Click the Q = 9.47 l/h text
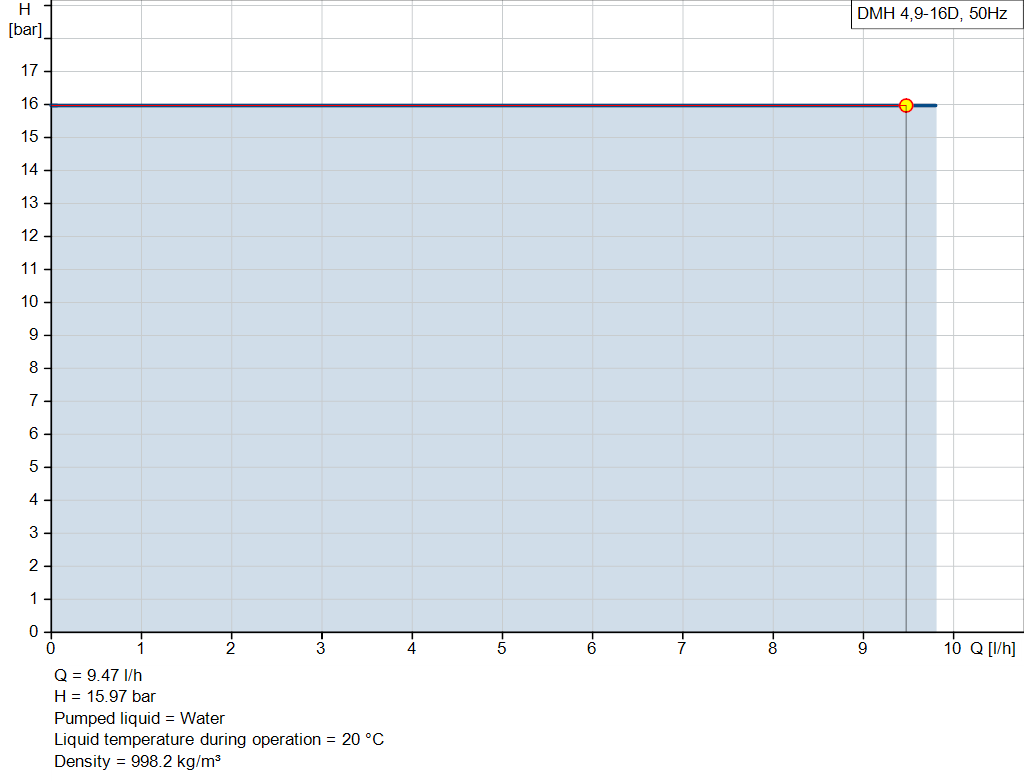The height and width of the screenshot is (781, 1024). click(x=98, y=675)
